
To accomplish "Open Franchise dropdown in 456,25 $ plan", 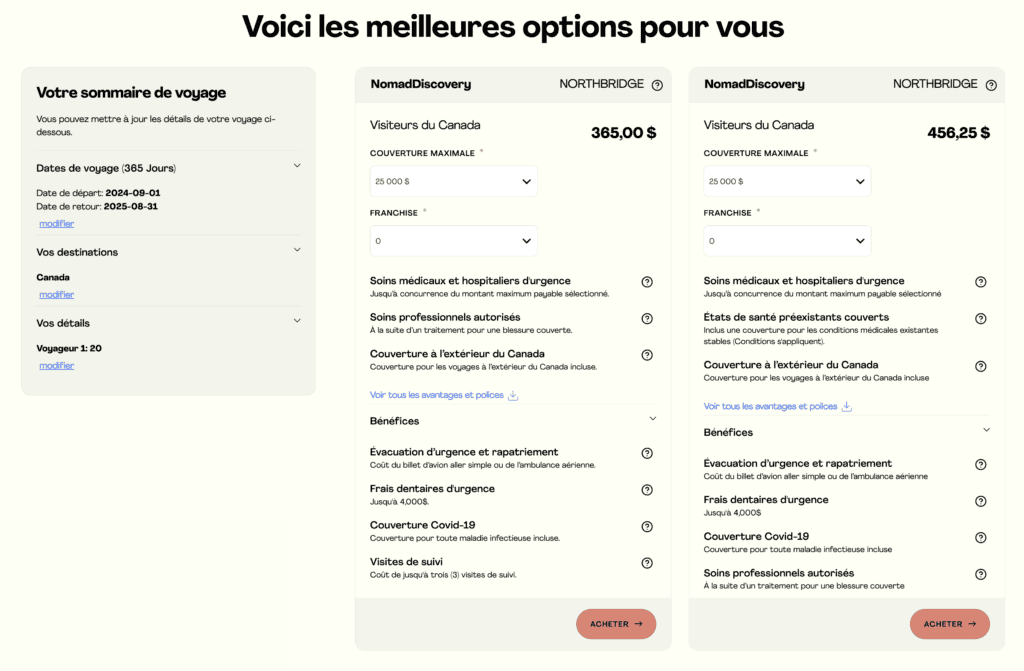I will coord(787,241).
